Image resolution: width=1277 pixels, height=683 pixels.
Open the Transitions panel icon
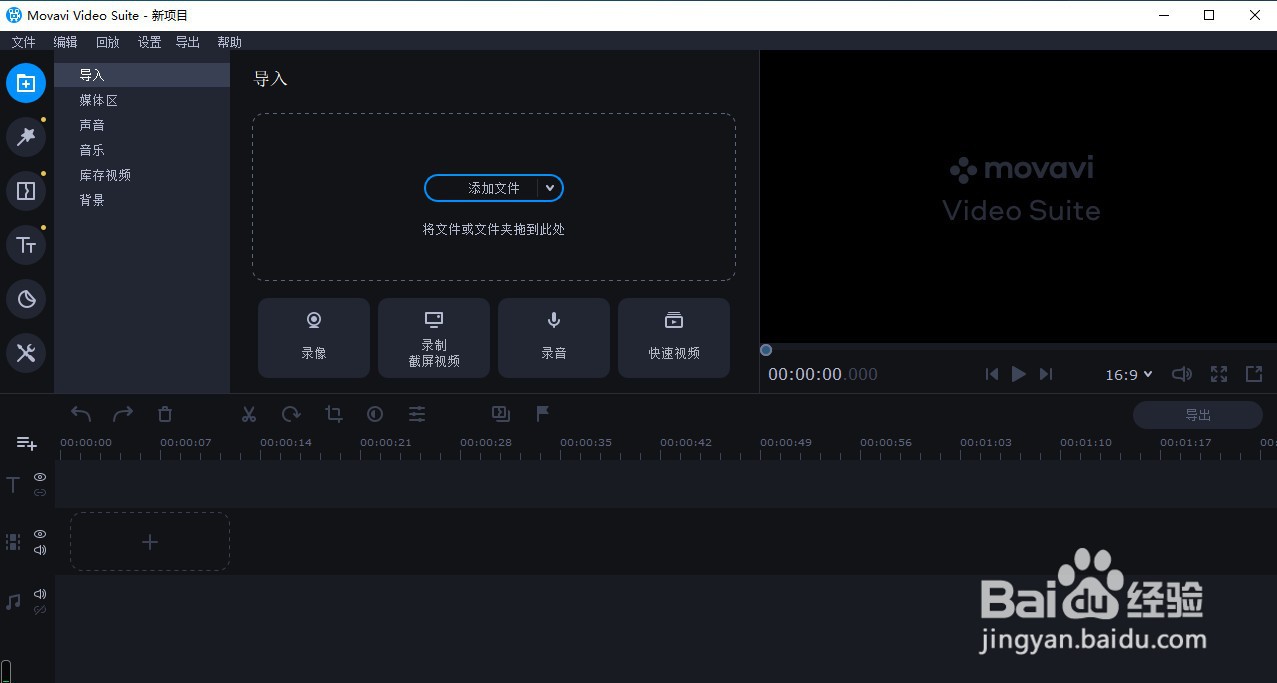click(x=26, y=191)
